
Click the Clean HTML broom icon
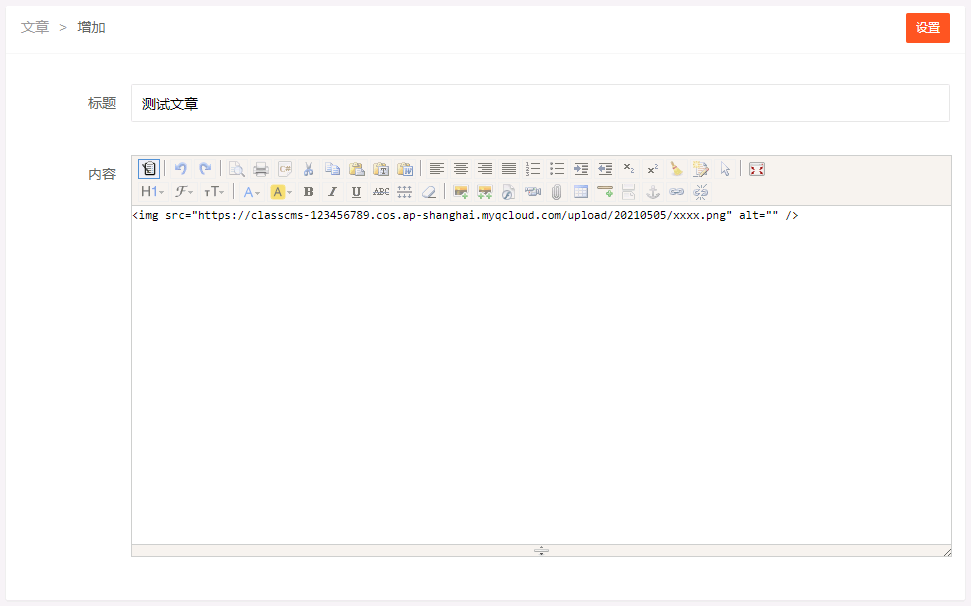pos(677,169)
